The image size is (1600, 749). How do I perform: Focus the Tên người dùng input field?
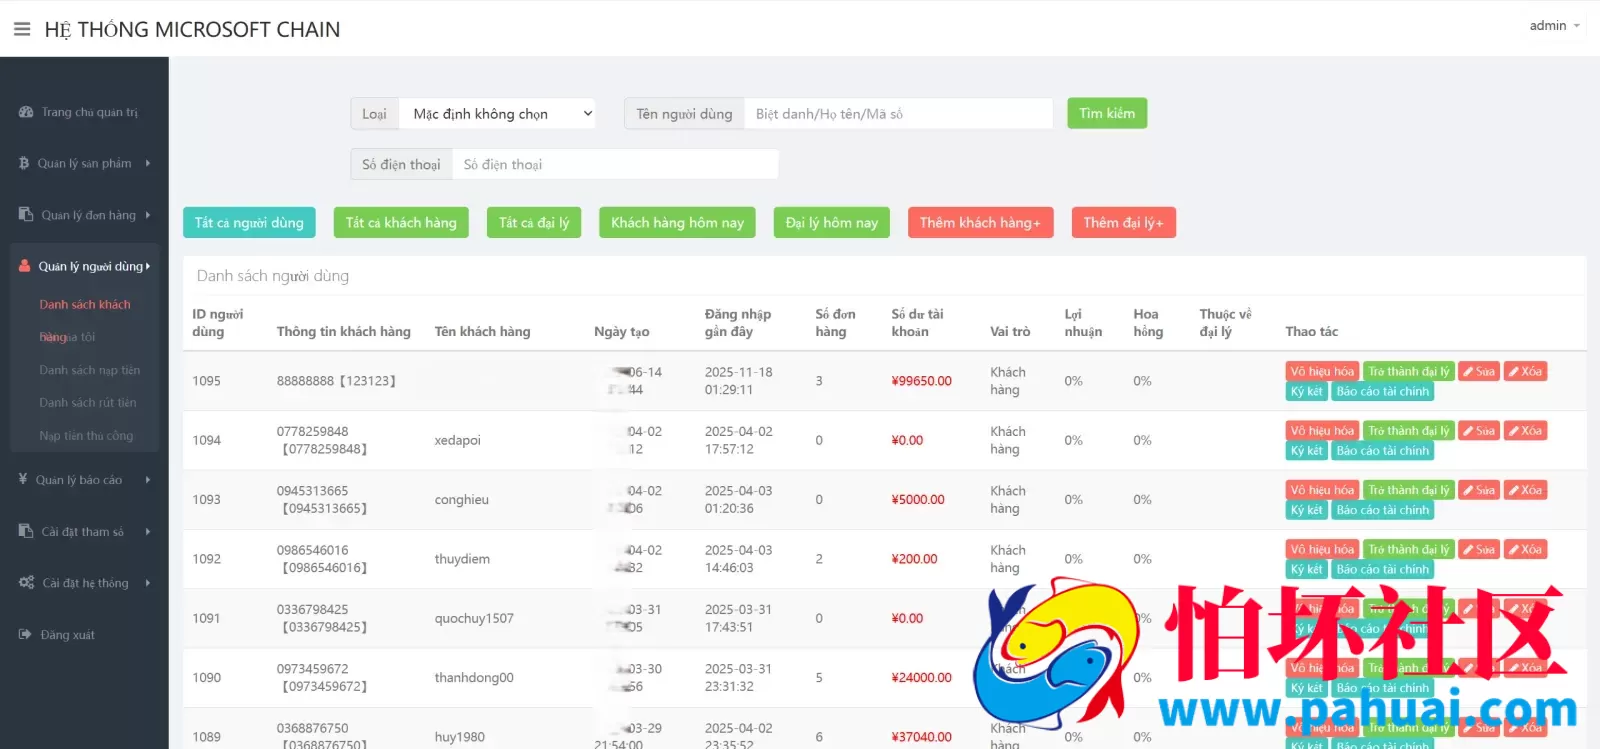tap(898, 113)
